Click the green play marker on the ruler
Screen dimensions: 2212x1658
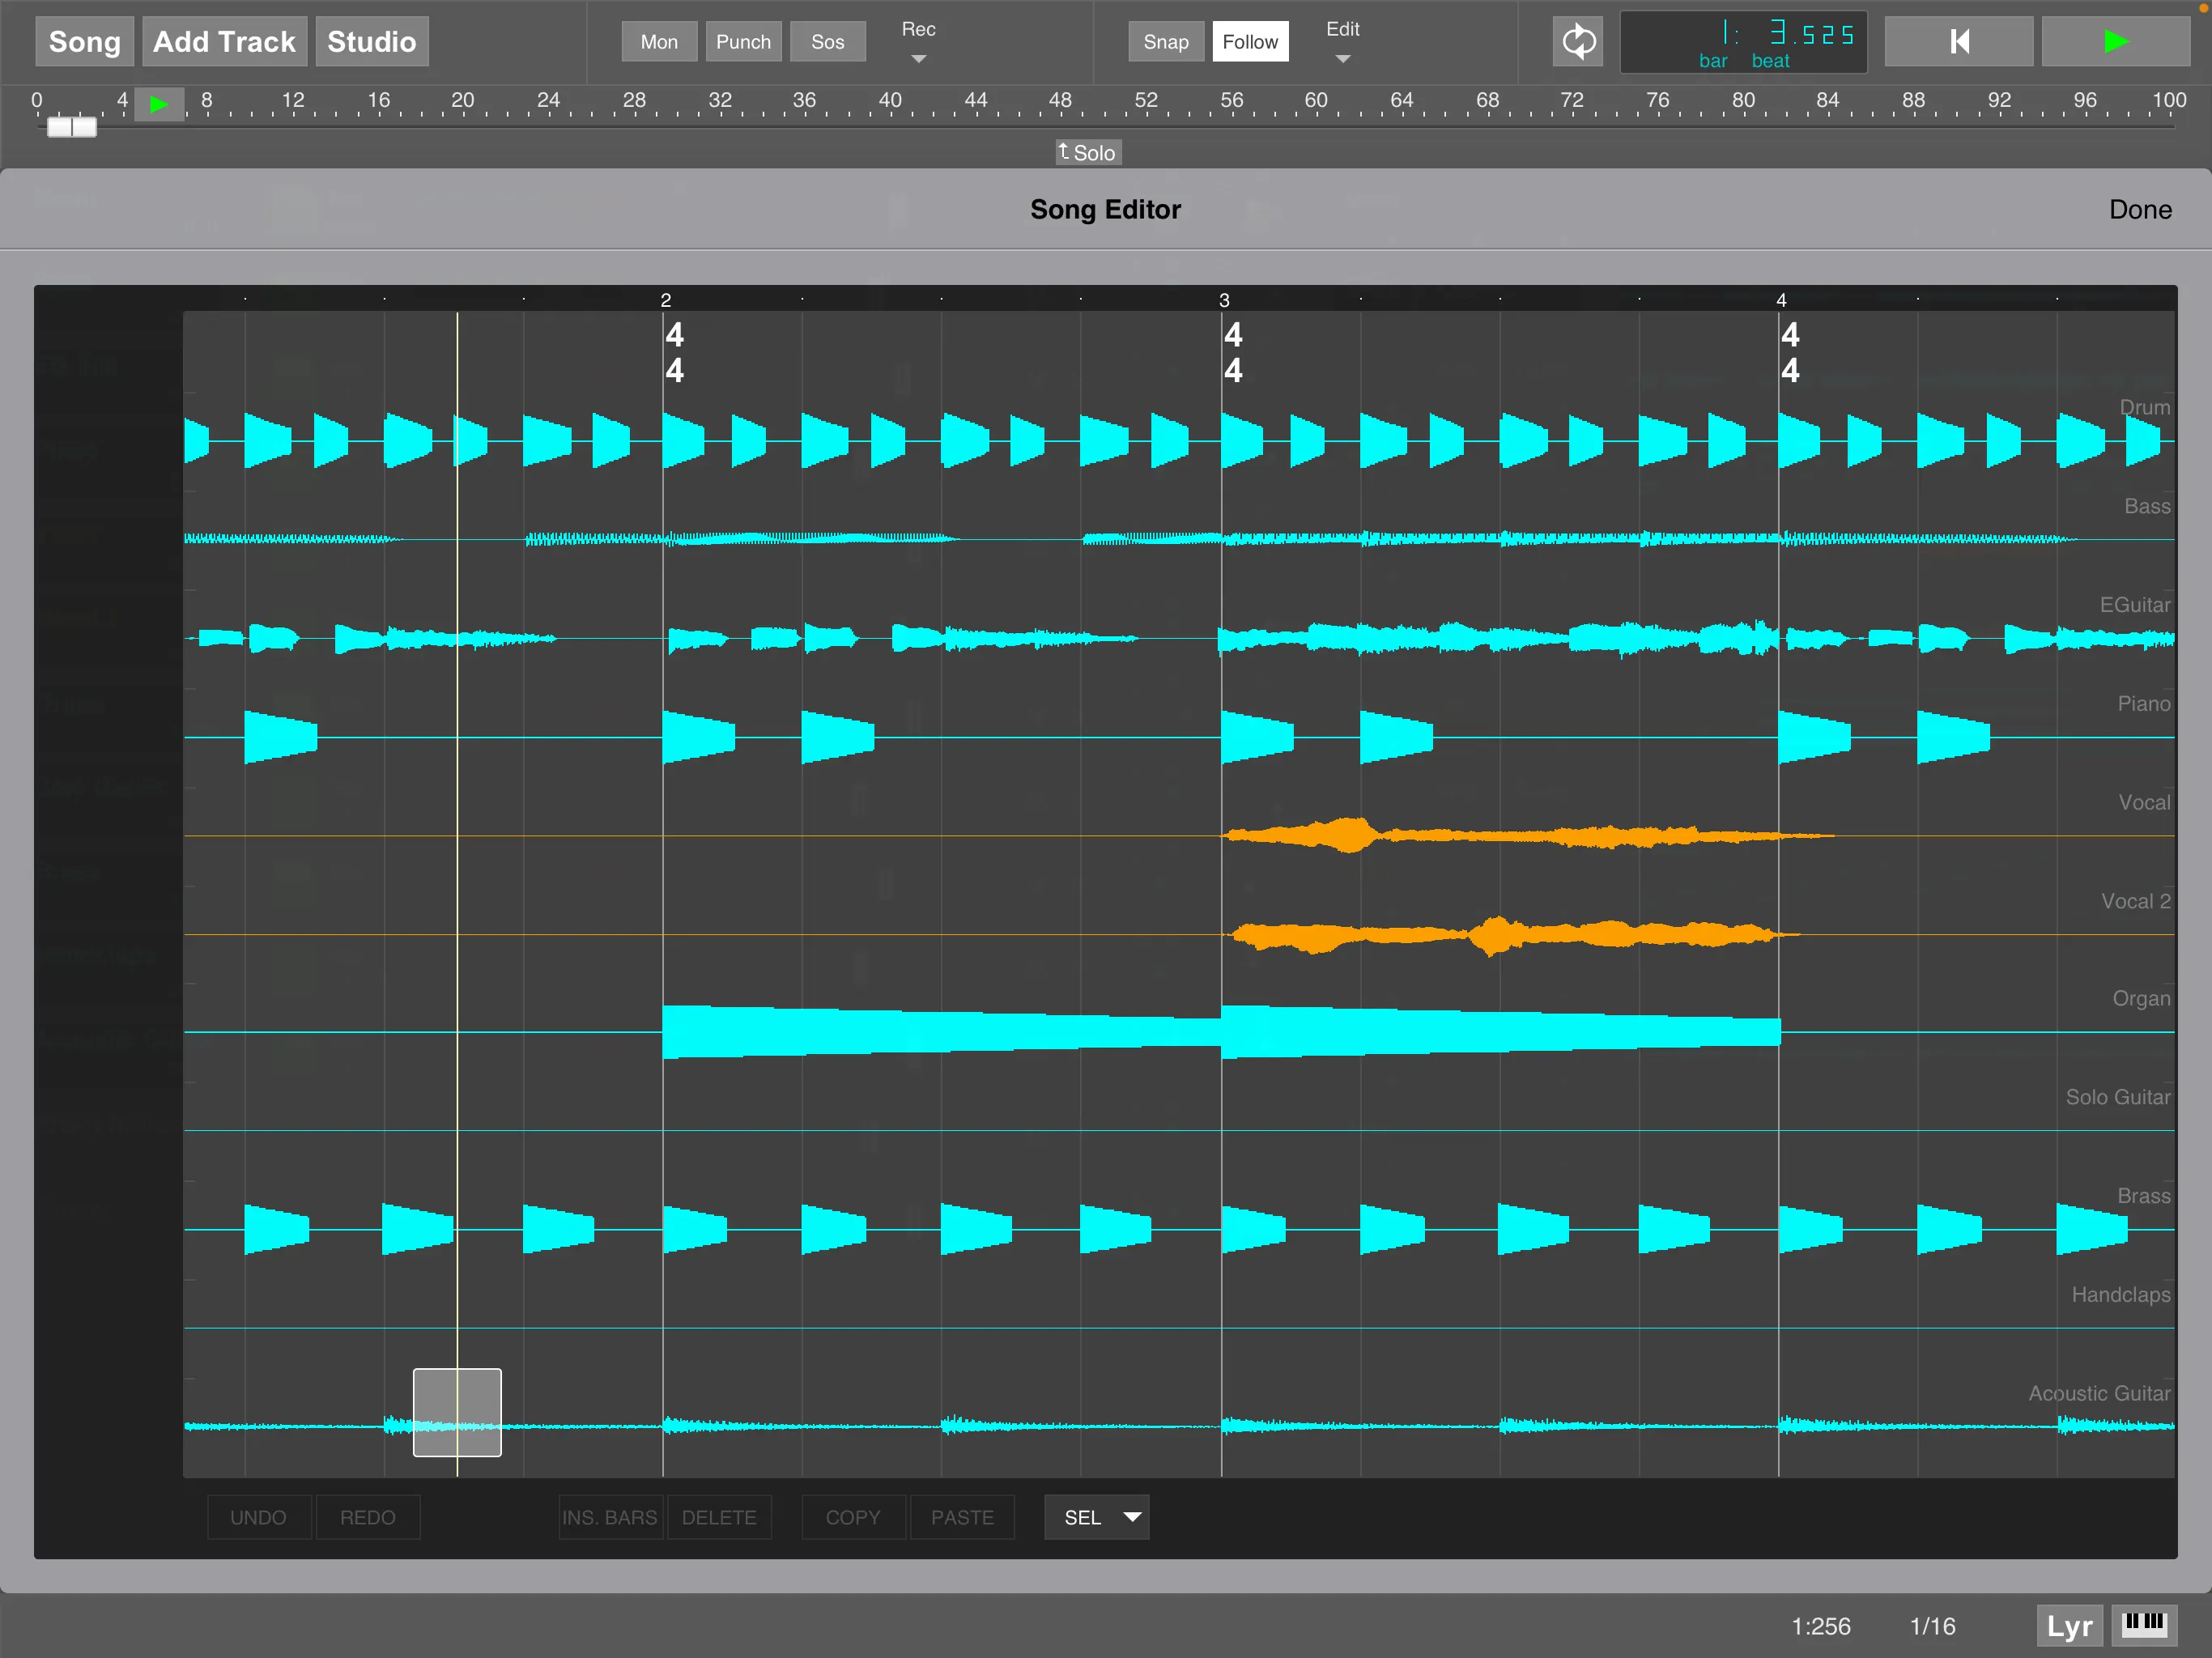point(158,102)
